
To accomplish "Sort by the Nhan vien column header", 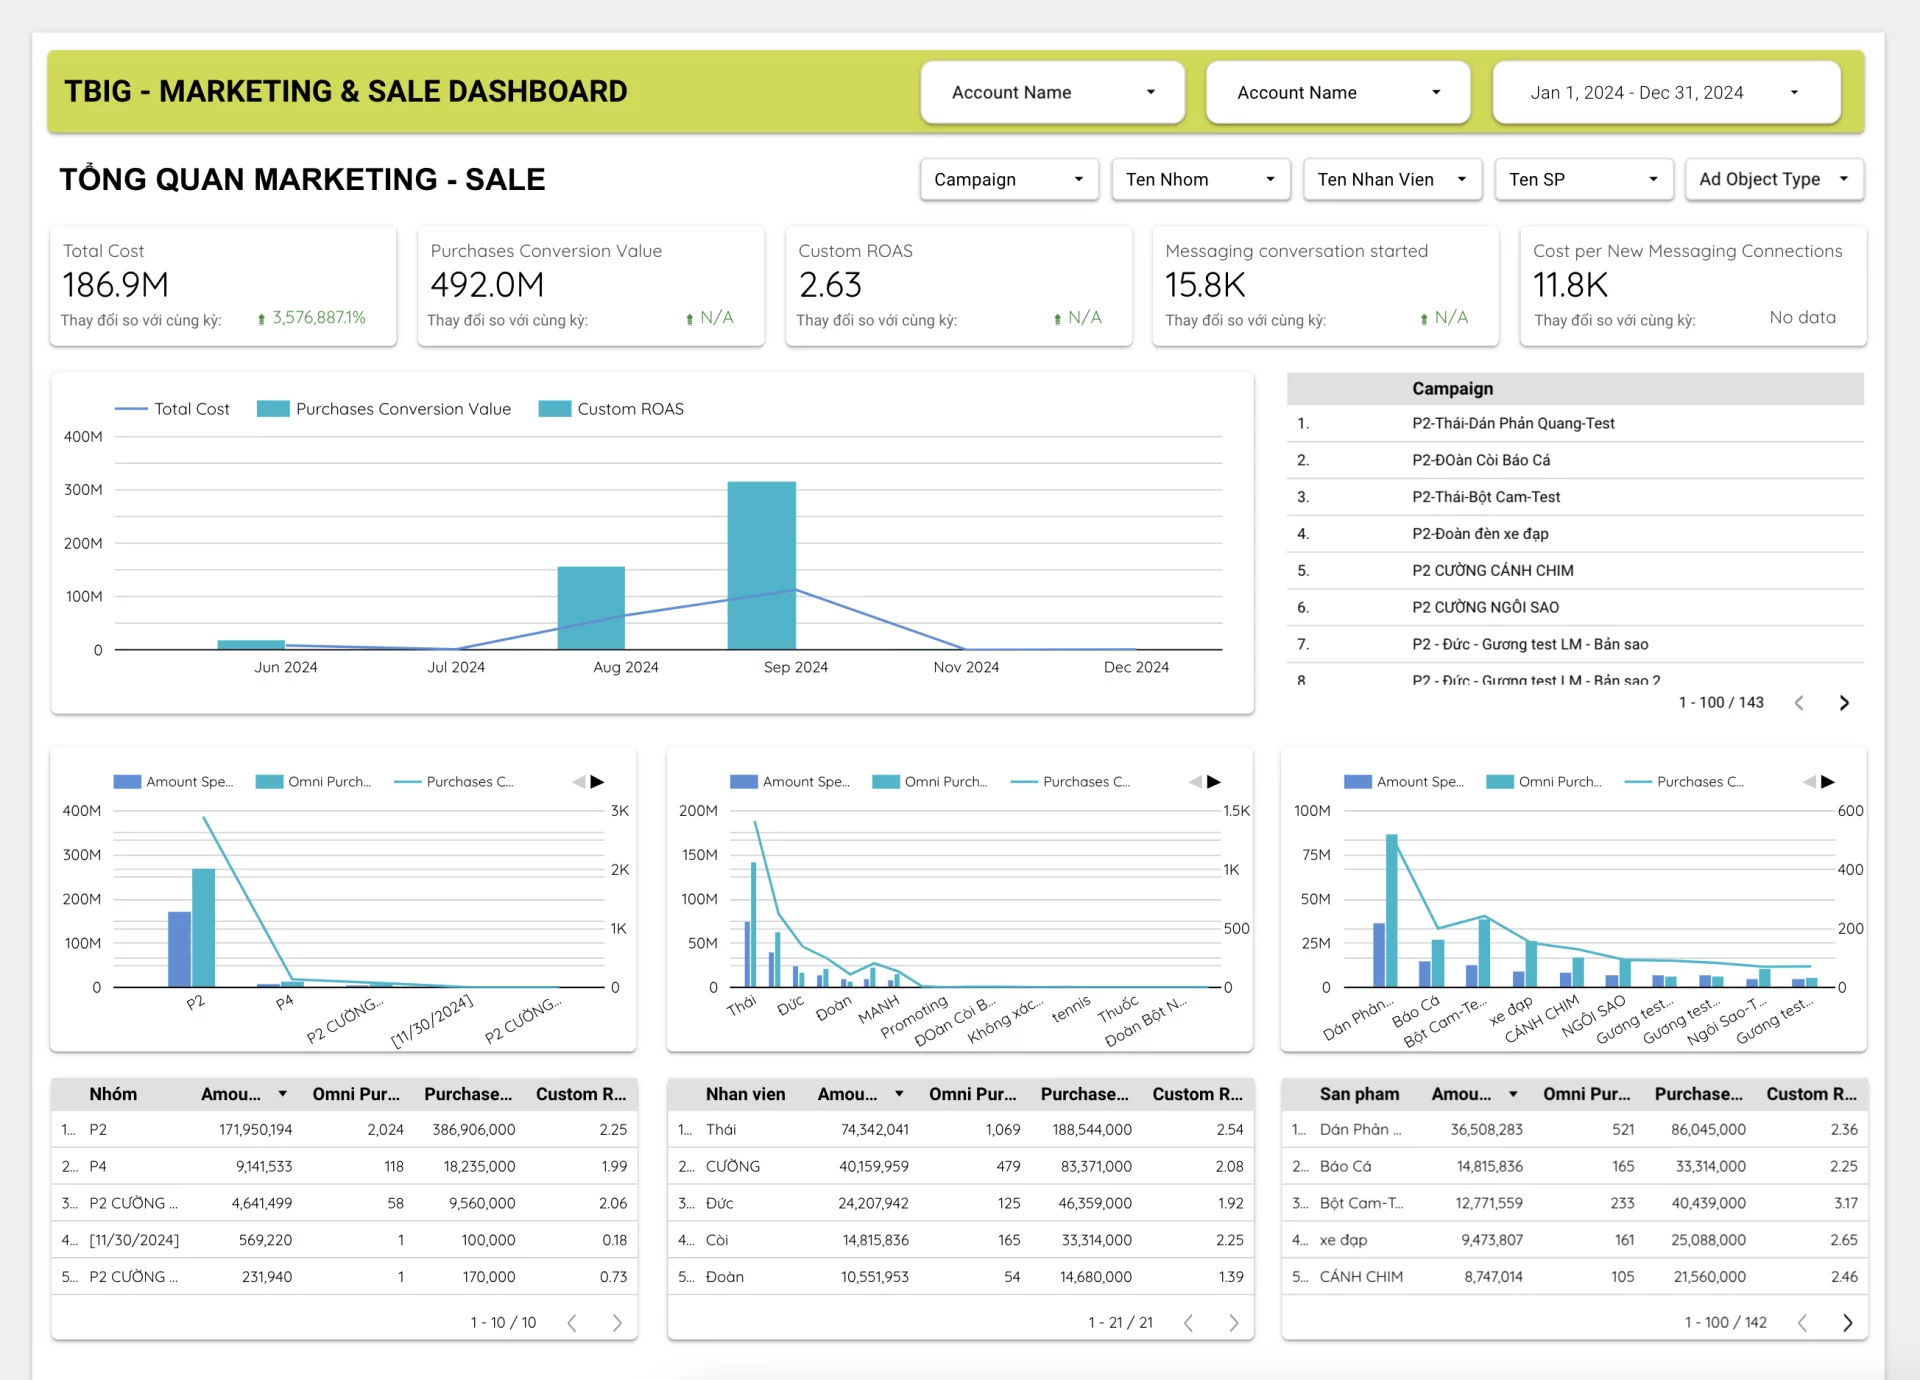I will [x=745, y=1094].
